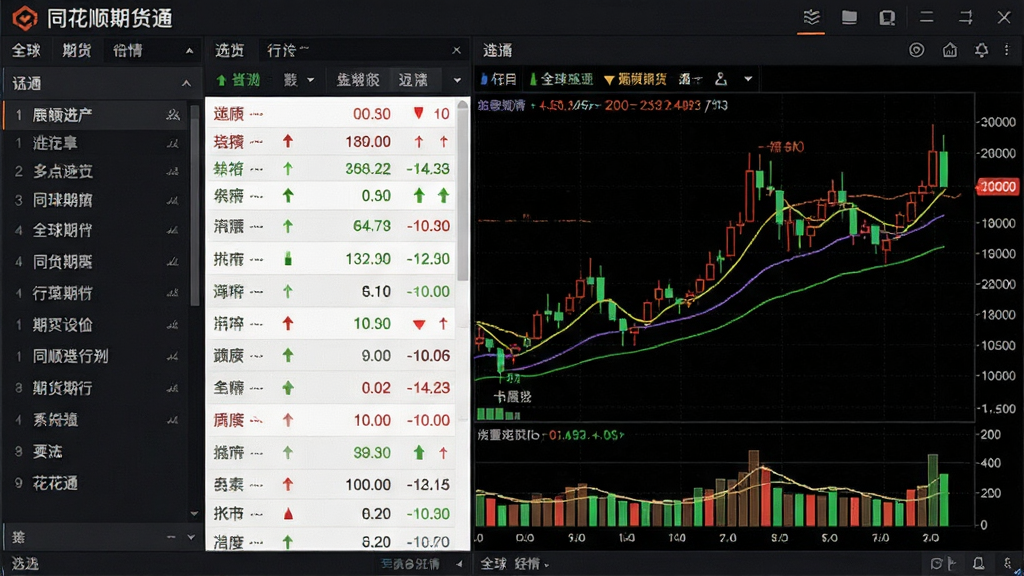Click the mini chart icon on the 同顺 row
1024x576 pixels.
172,357
